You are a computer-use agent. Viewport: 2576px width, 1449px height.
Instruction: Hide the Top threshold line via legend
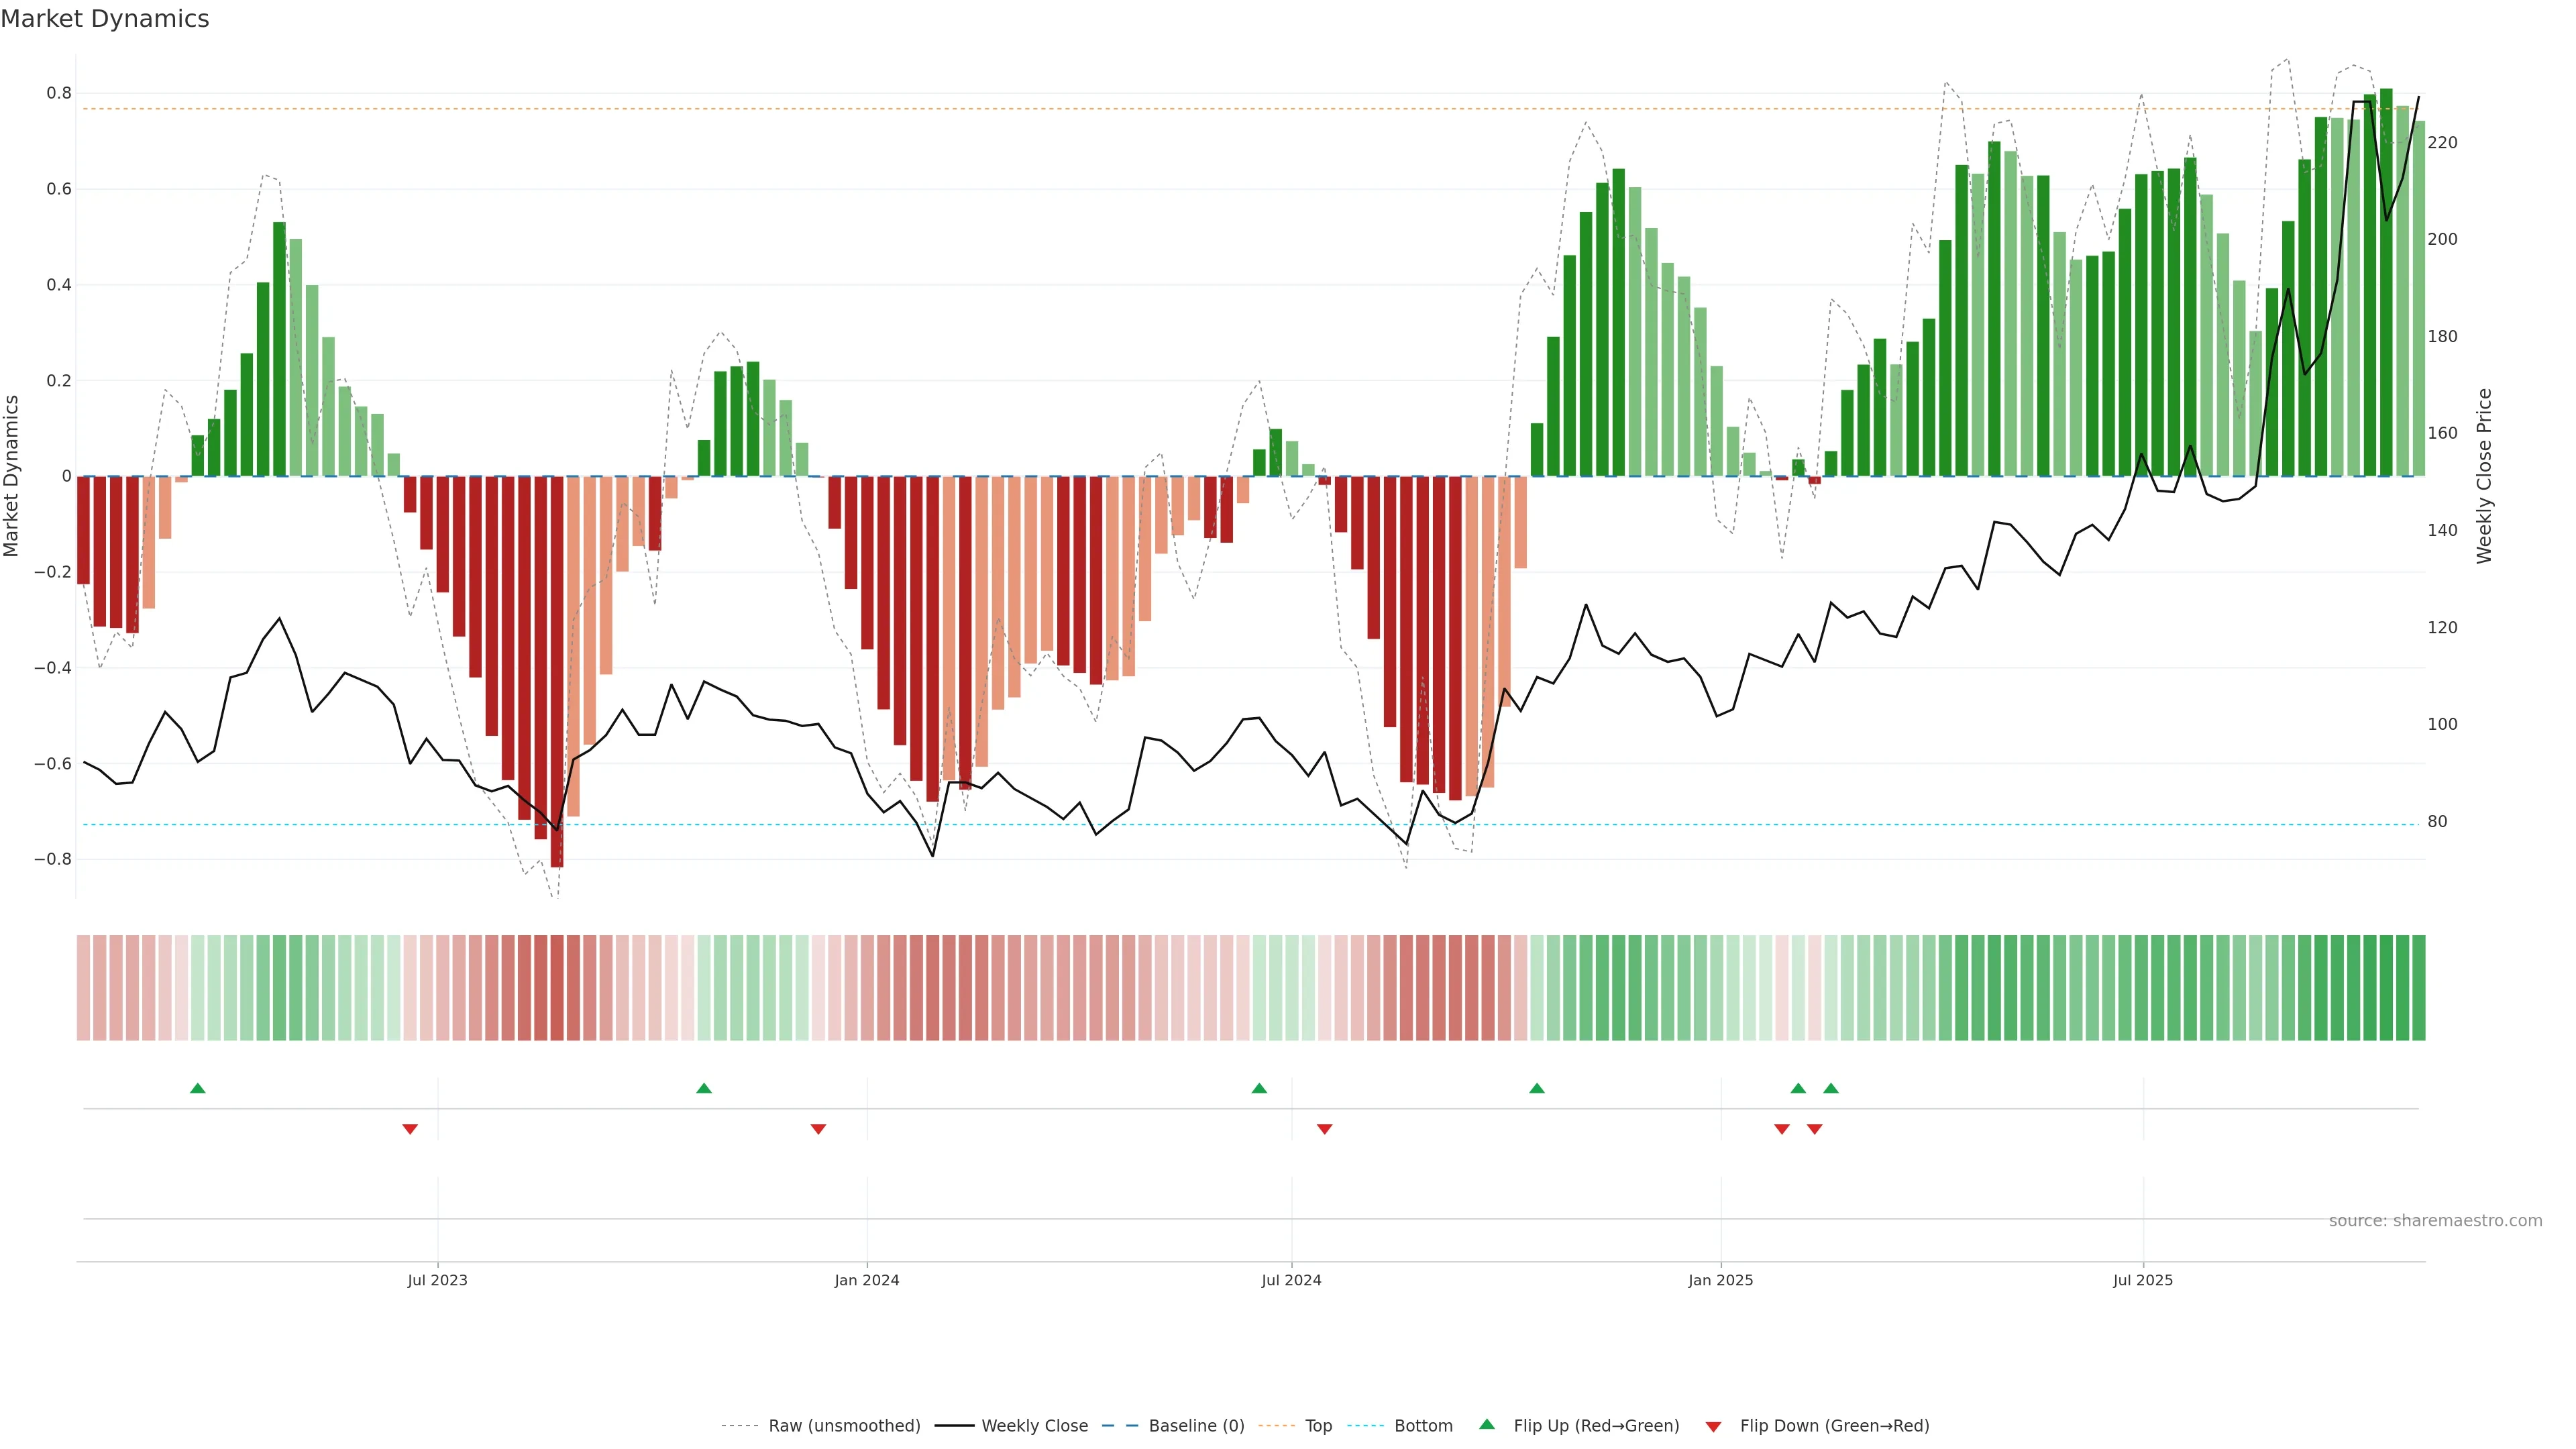[1318, 1426]
